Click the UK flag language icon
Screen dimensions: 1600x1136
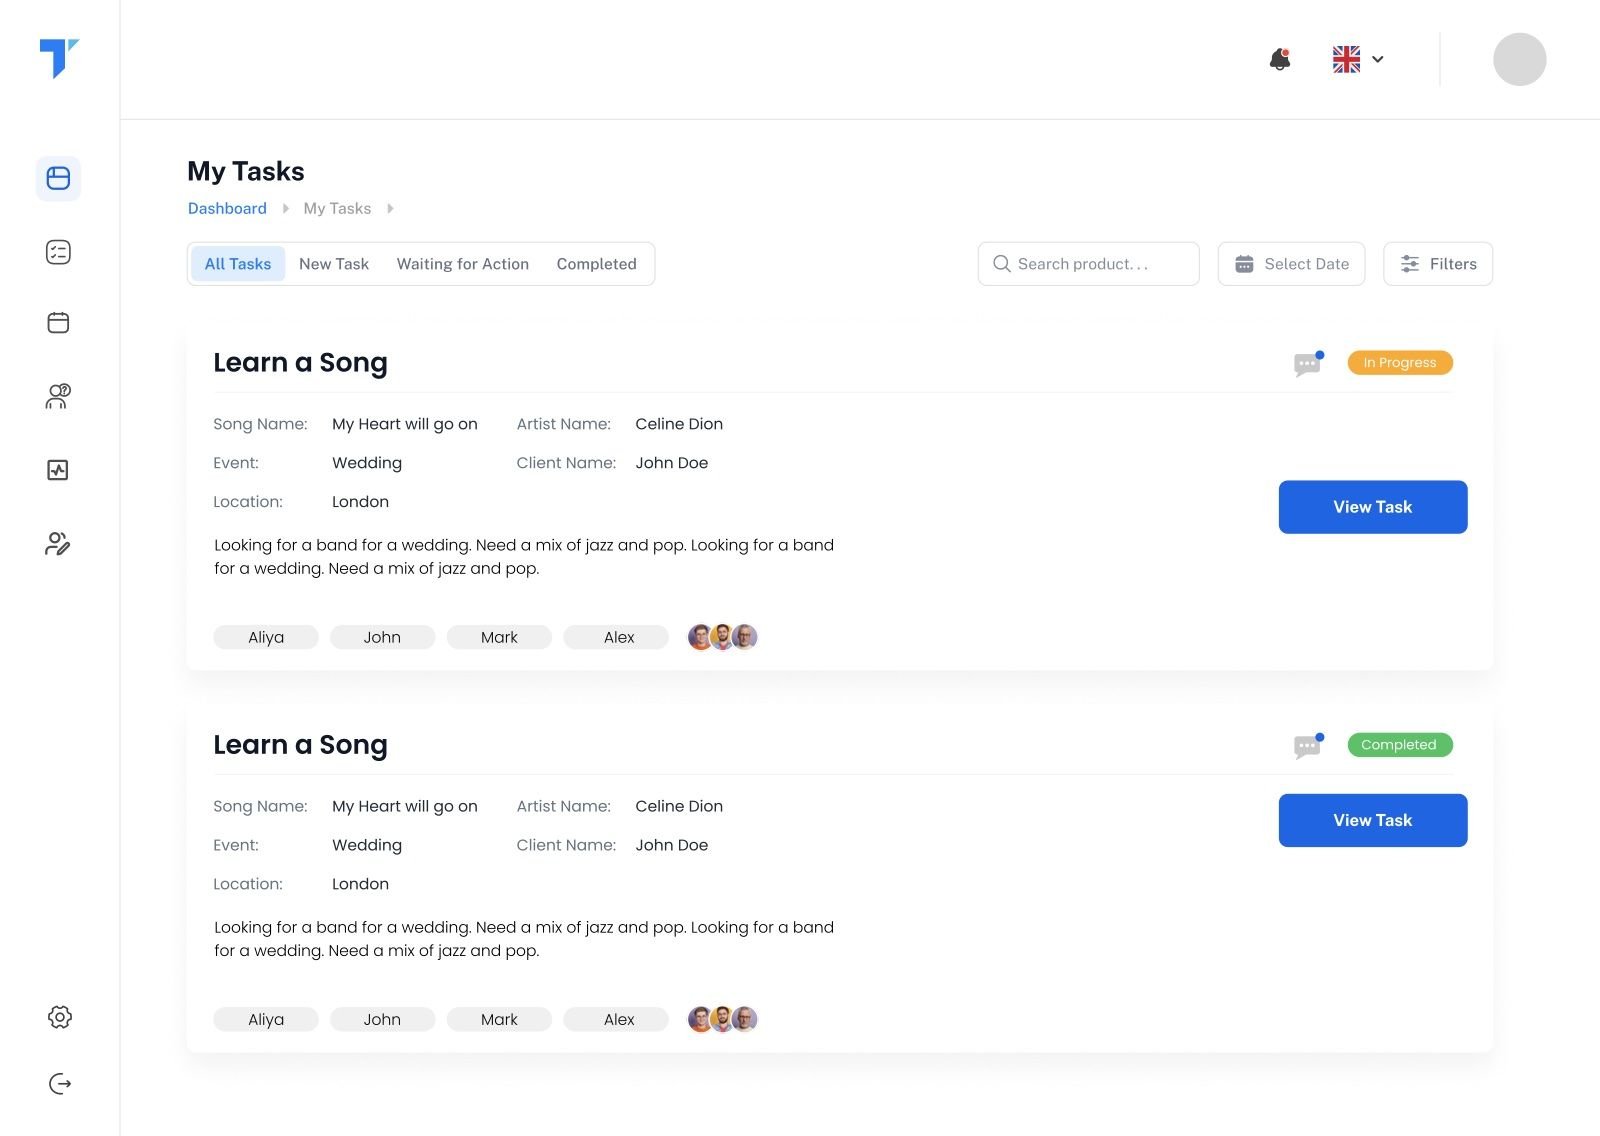click(1346, 59)
